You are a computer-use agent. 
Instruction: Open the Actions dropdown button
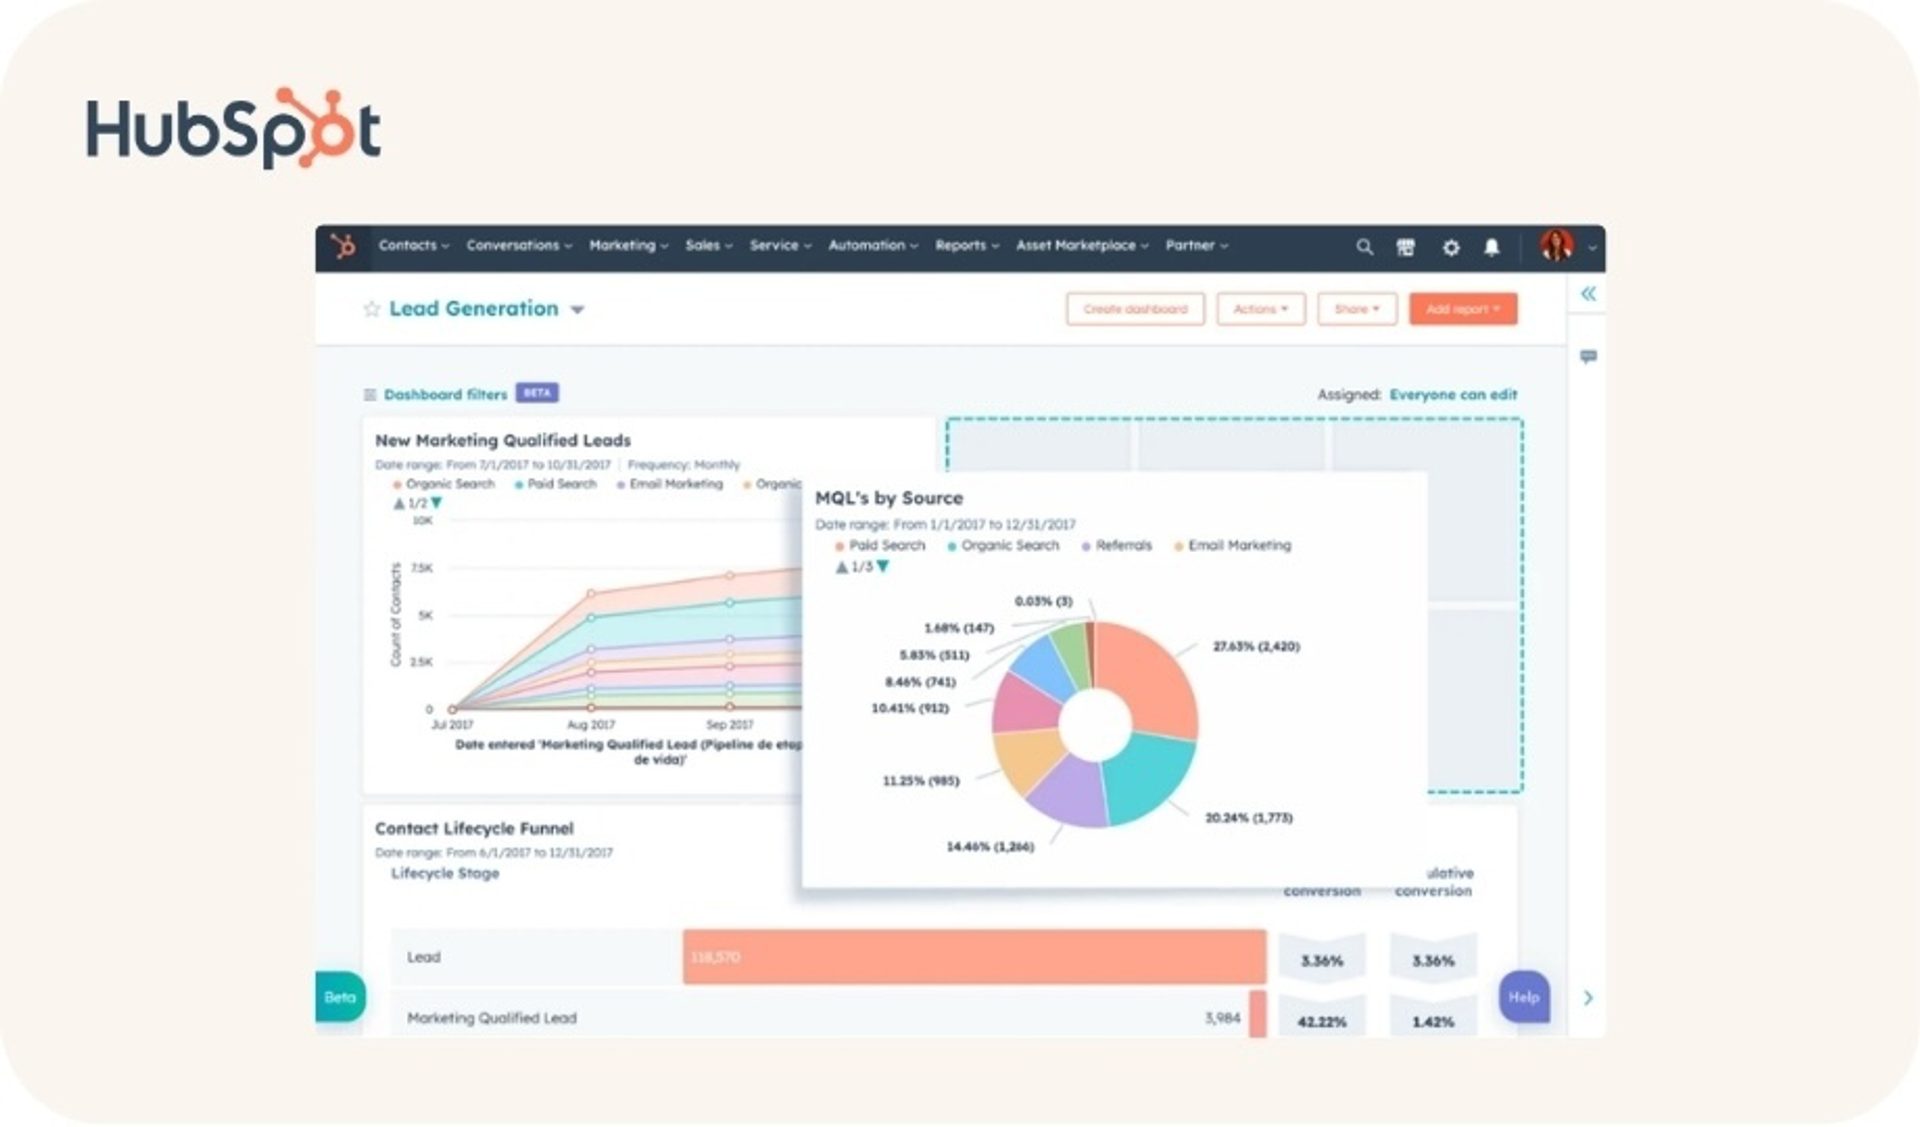coord(1260,309)
